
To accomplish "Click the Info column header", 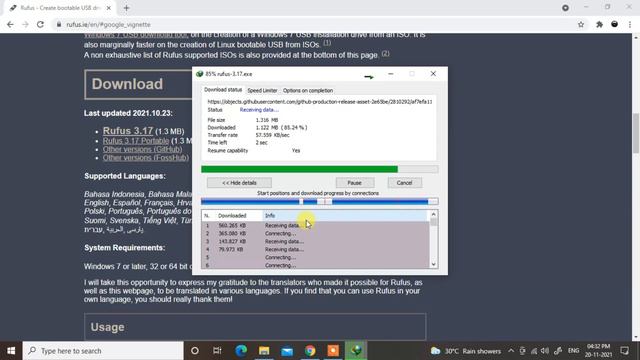I will (x=345, y=216).
